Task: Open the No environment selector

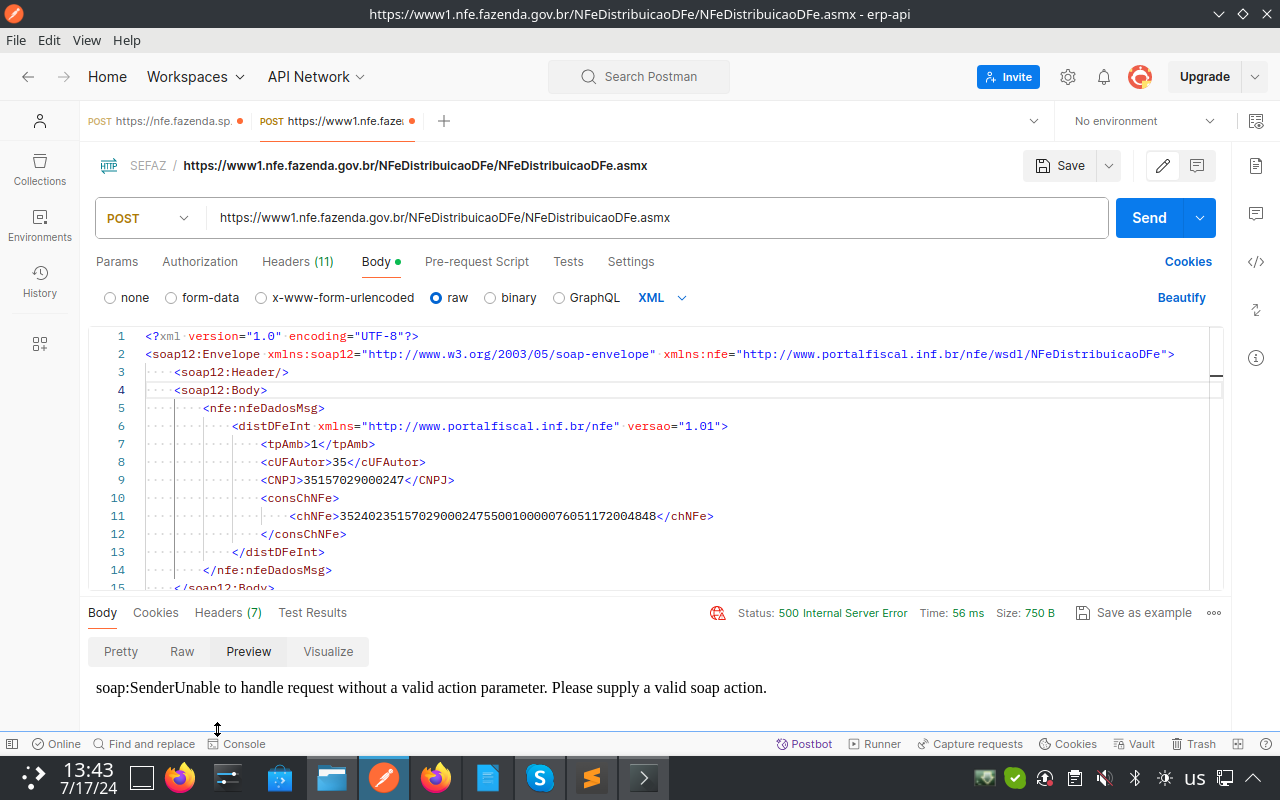Action: [x=1145, y=121]
